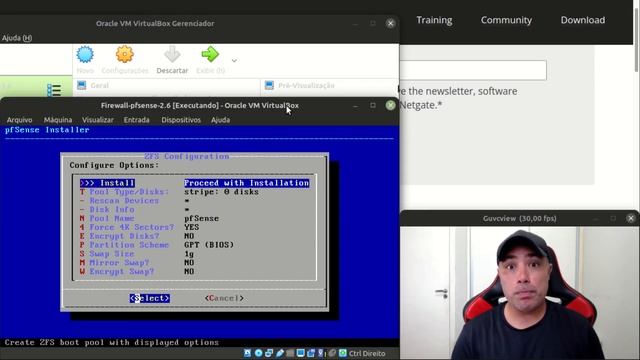Click the Select button in ZFS Configuration
This screenshot has height=360, width=640.
(150, 298)
